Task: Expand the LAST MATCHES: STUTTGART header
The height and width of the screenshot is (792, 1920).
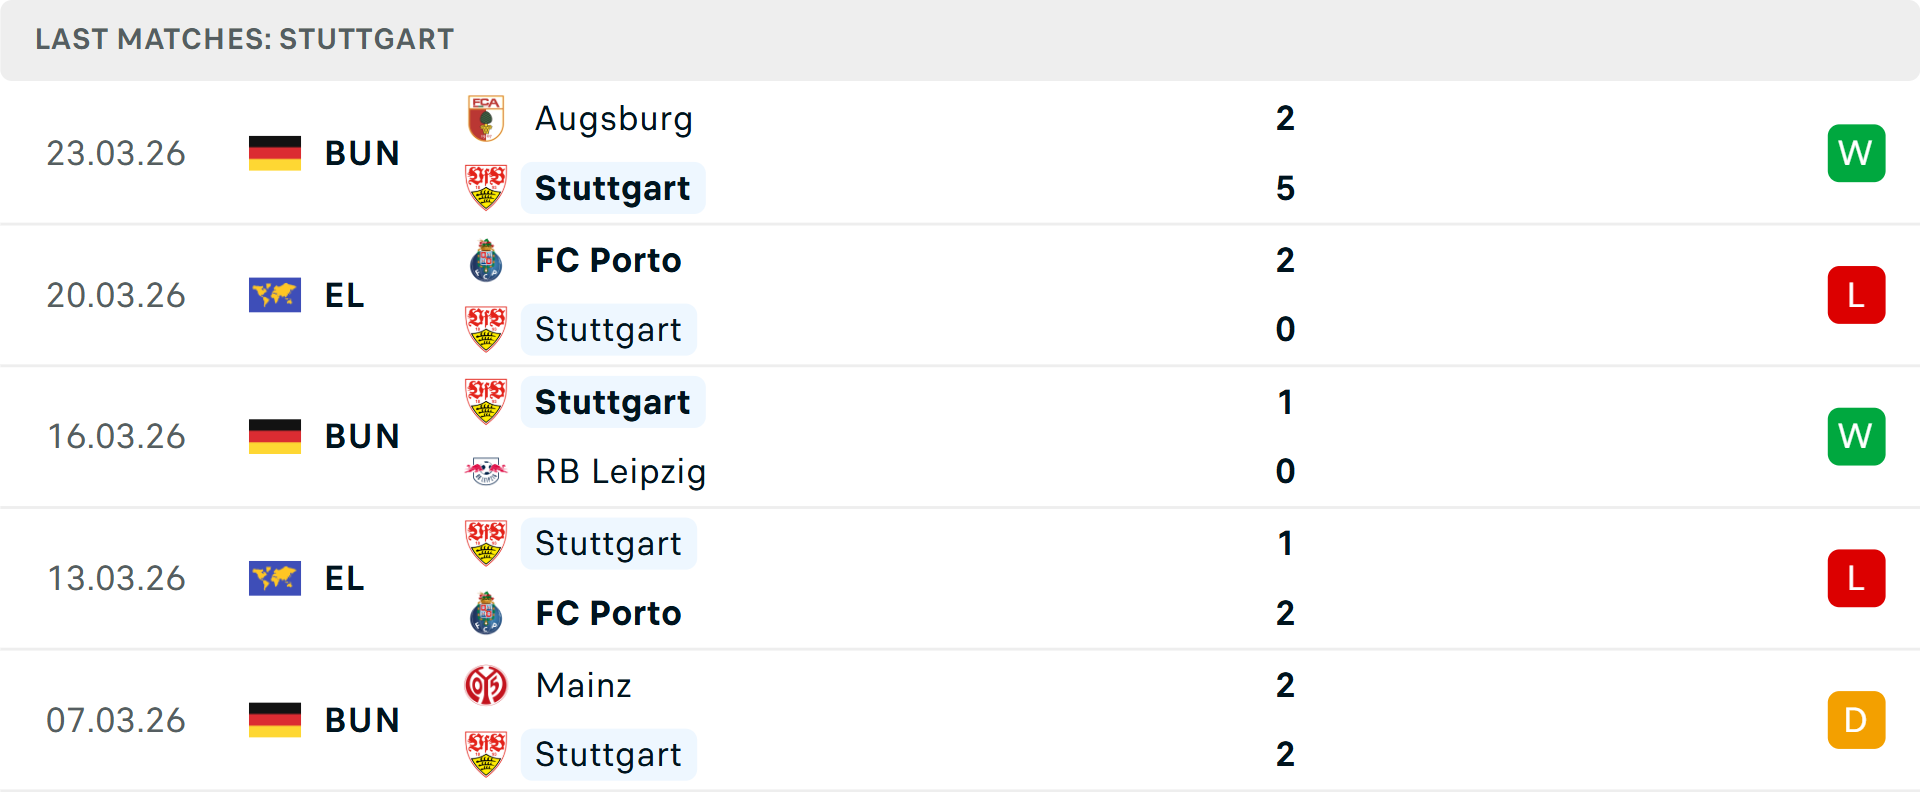Action: [x=243, y=39]
